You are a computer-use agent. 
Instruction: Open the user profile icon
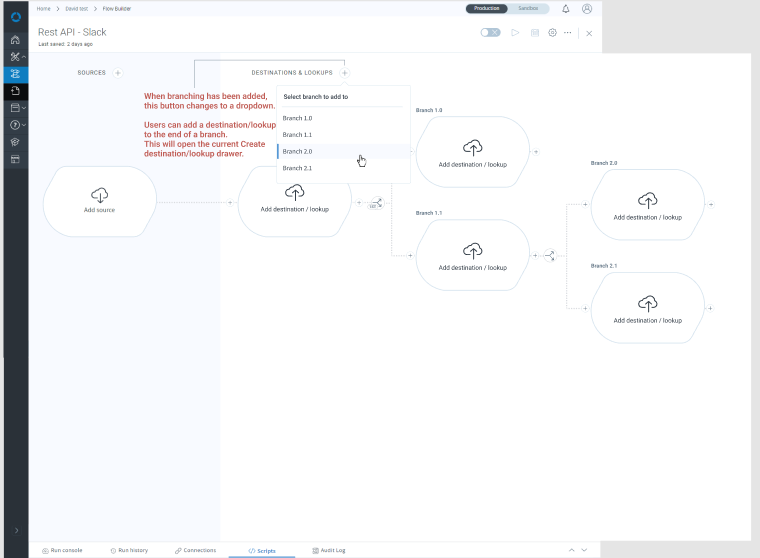click(587, 9)
